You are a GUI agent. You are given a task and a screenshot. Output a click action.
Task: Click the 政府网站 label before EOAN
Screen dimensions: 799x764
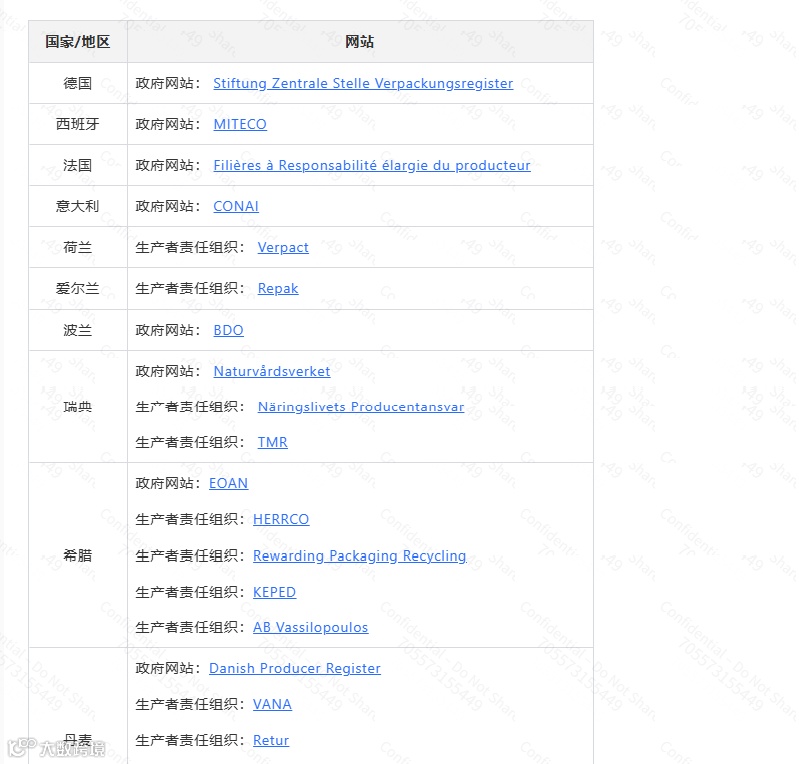[168, 483]
